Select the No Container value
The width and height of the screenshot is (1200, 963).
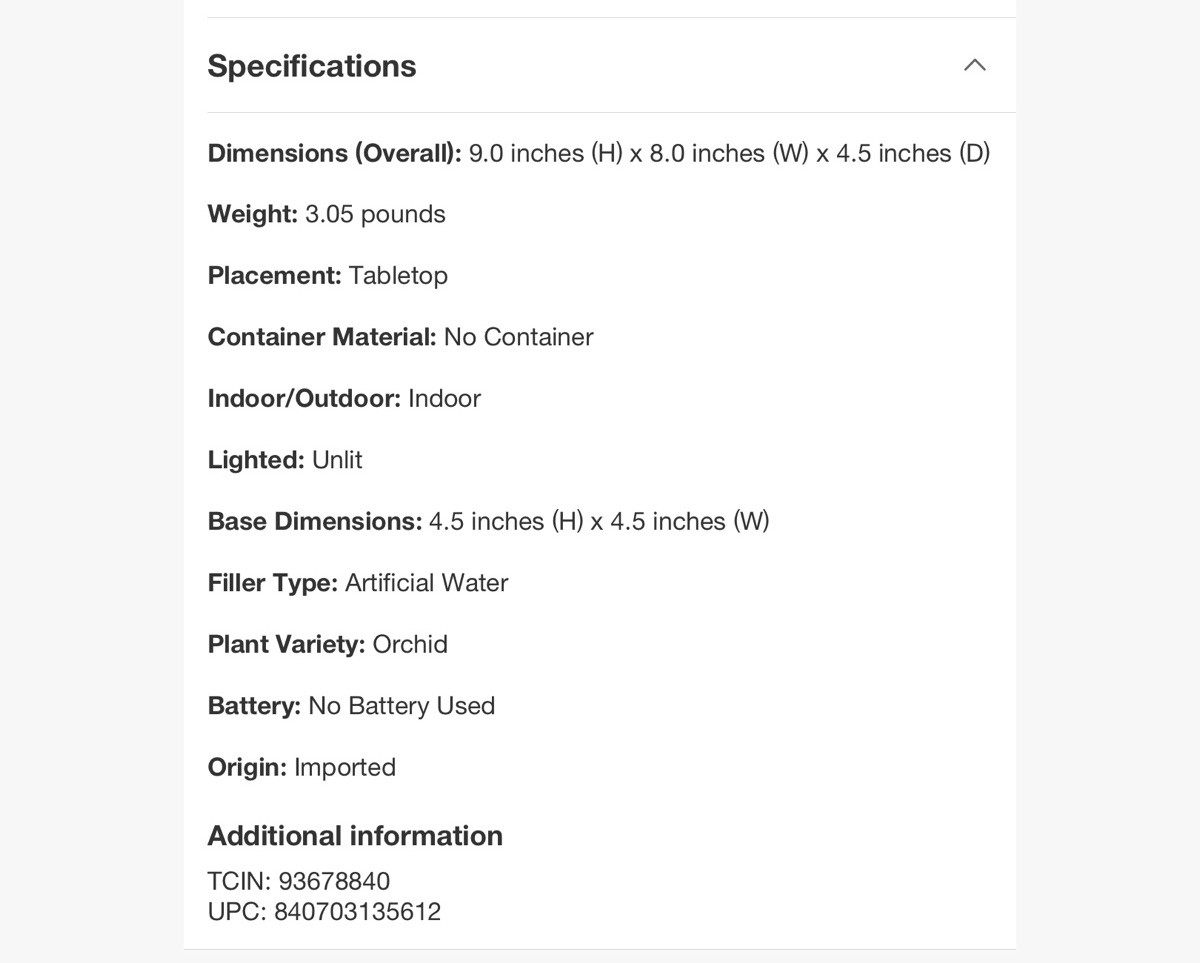click(518, 337)
